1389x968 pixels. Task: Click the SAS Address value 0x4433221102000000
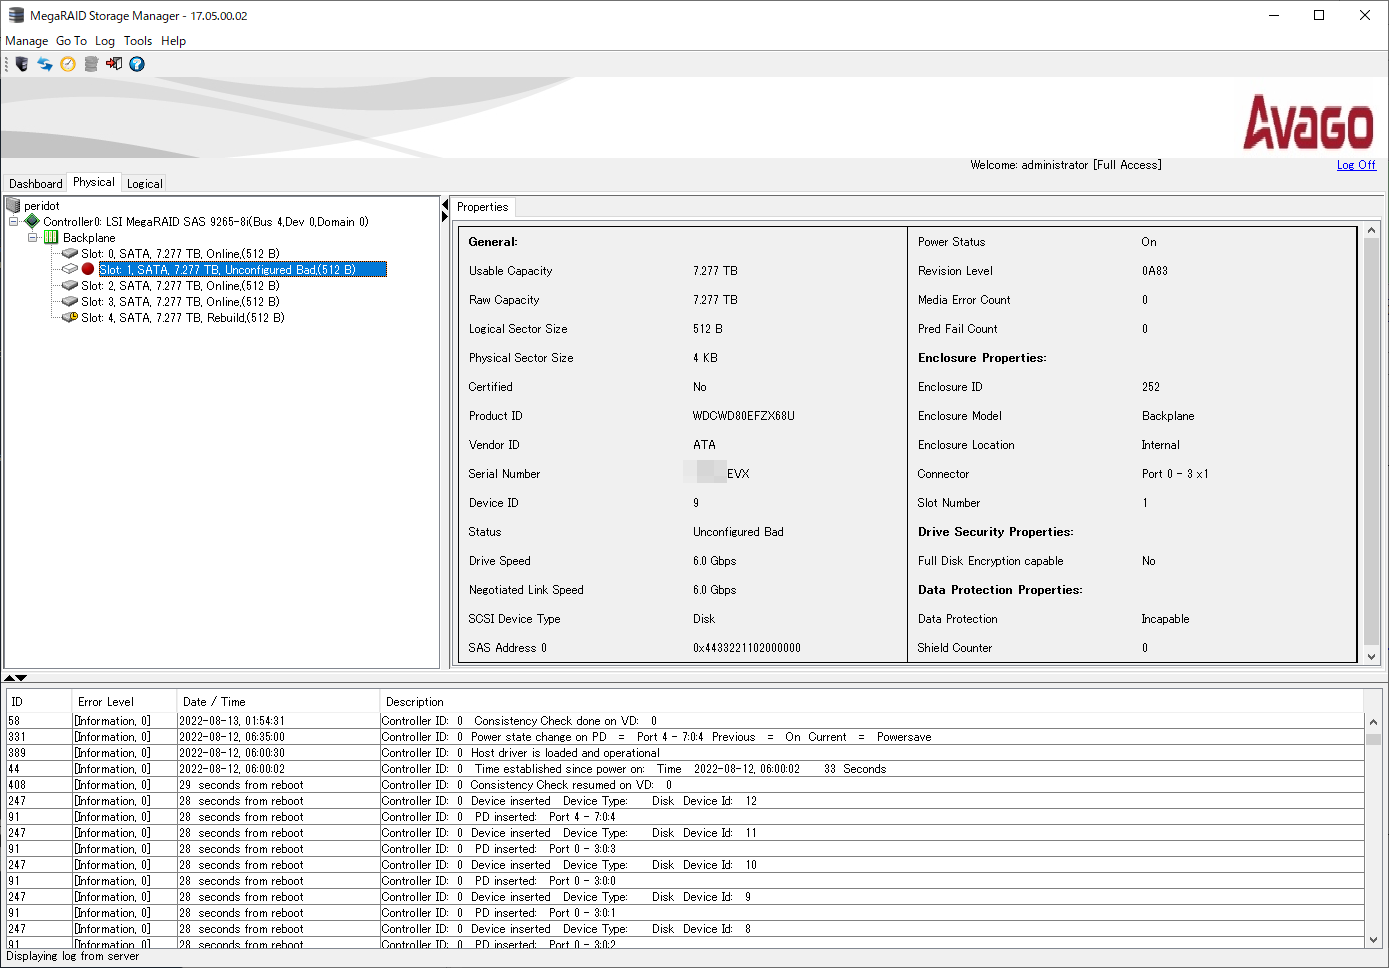[x=747, y=648]
